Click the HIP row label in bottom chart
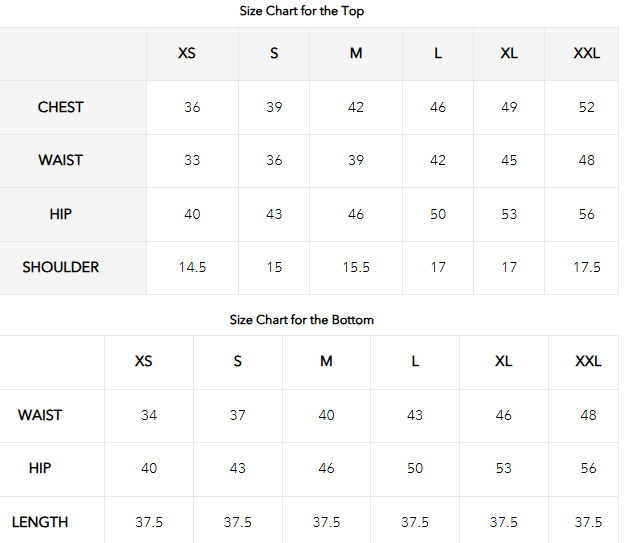Viewport: 624px width, 543px height. (x=40, y=468)
